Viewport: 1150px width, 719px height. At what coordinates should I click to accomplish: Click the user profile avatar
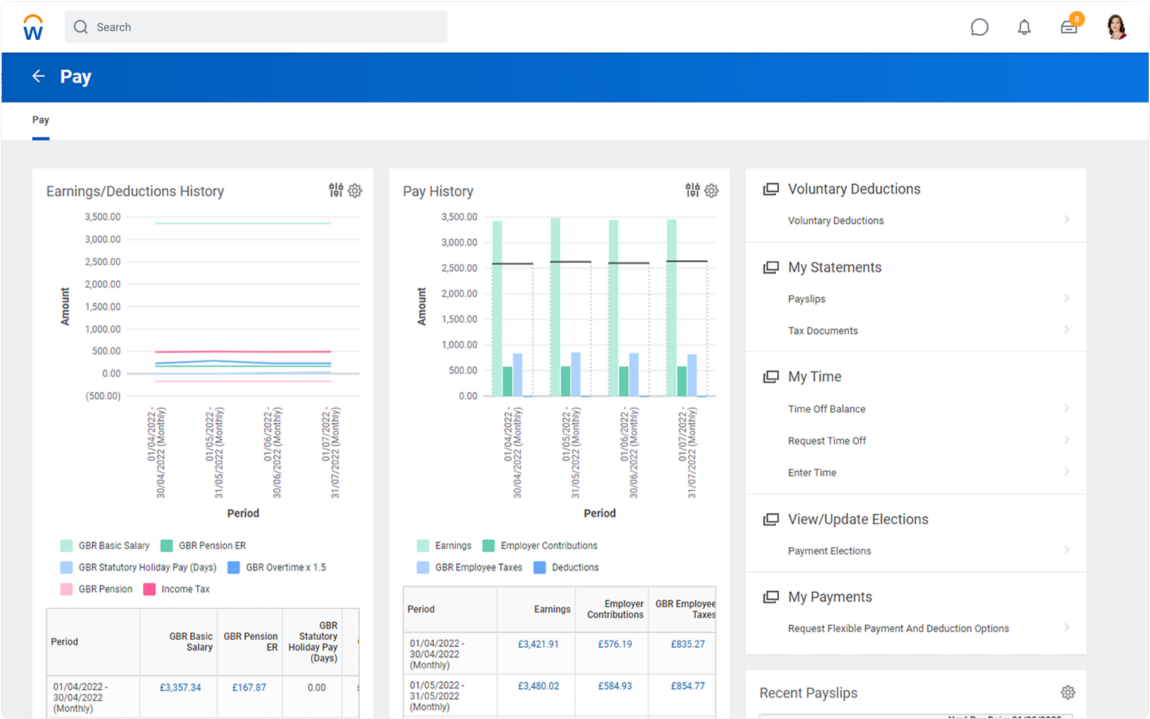(1116, 27)
